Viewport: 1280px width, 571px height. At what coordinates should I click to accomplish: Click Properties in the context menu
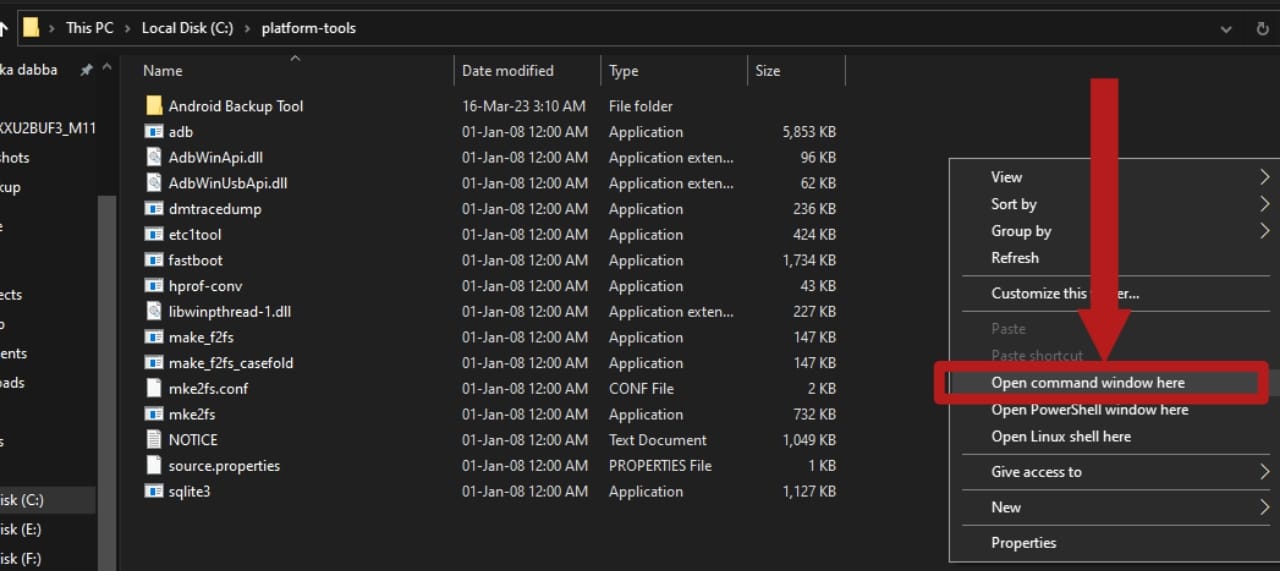(1023, 543)
